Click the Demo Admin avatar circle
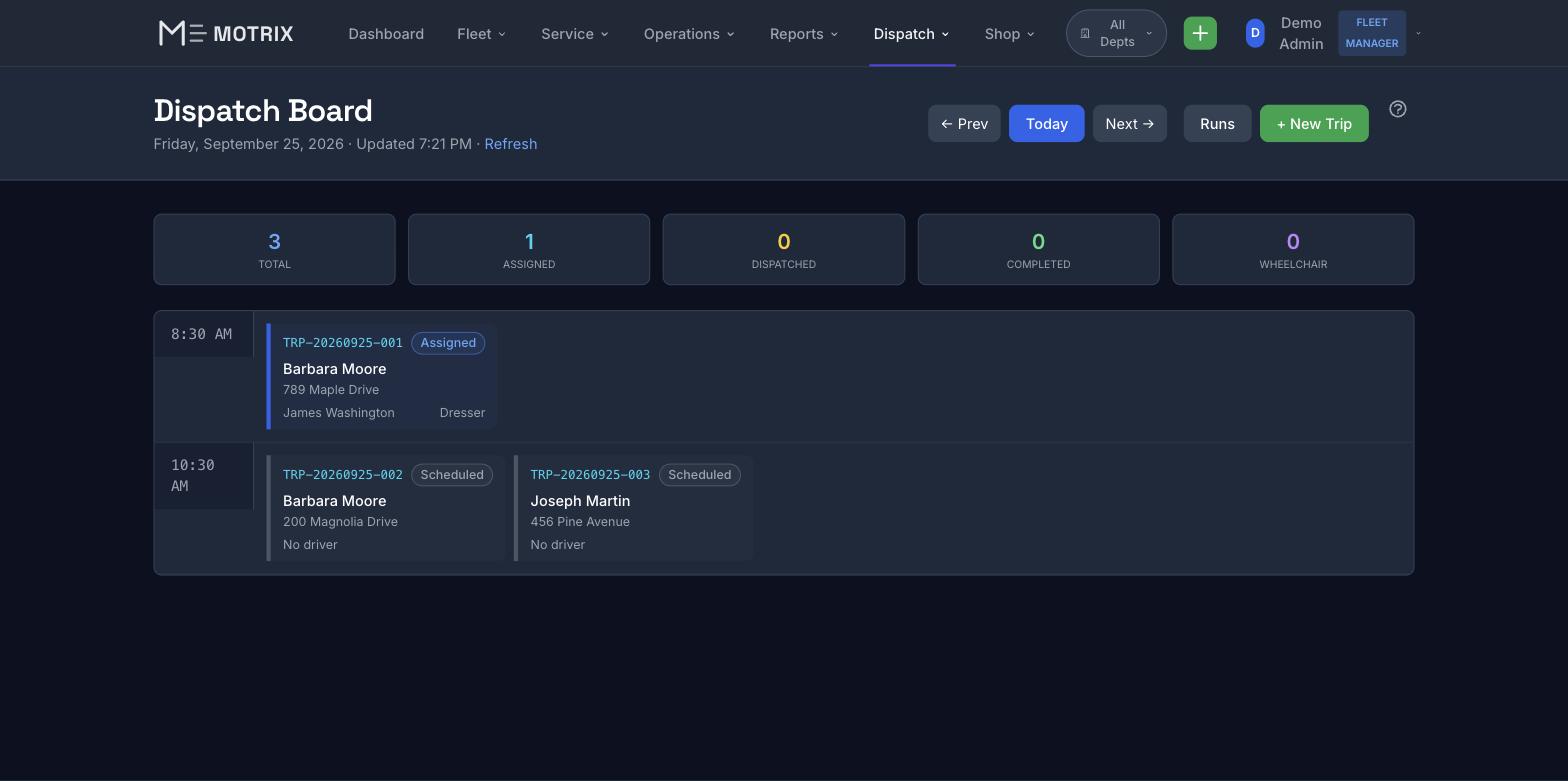1568x781 pixels. 1255,33
